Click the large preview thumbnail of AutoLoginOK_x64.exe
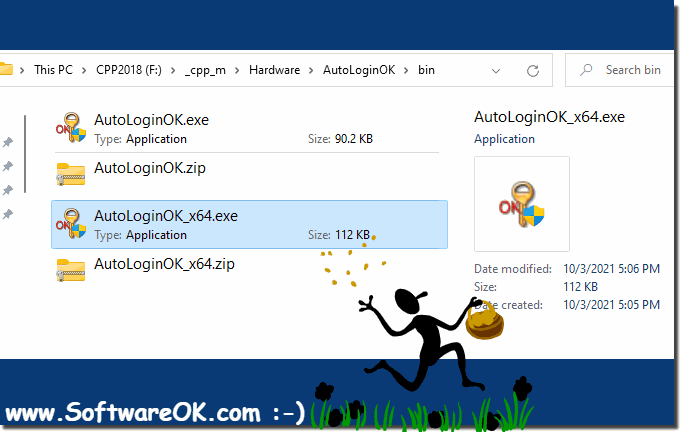The height and width of the screenshot is (432, 681). click(522, 204)
